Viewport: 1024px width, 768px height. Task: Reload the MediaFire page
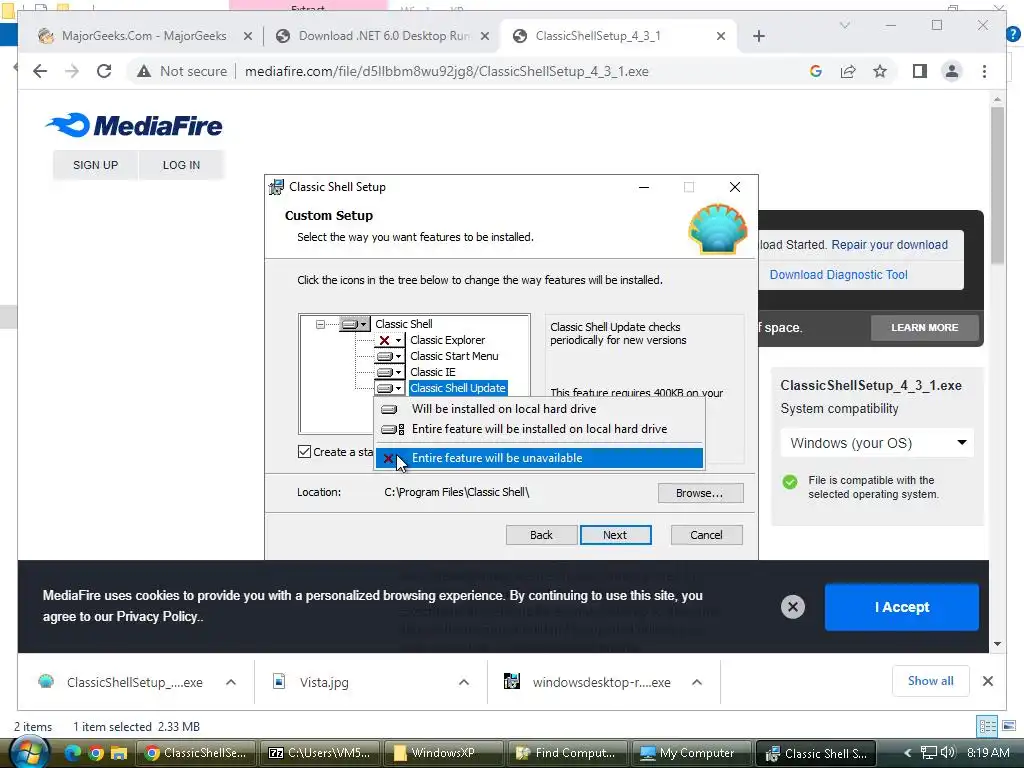104,71
